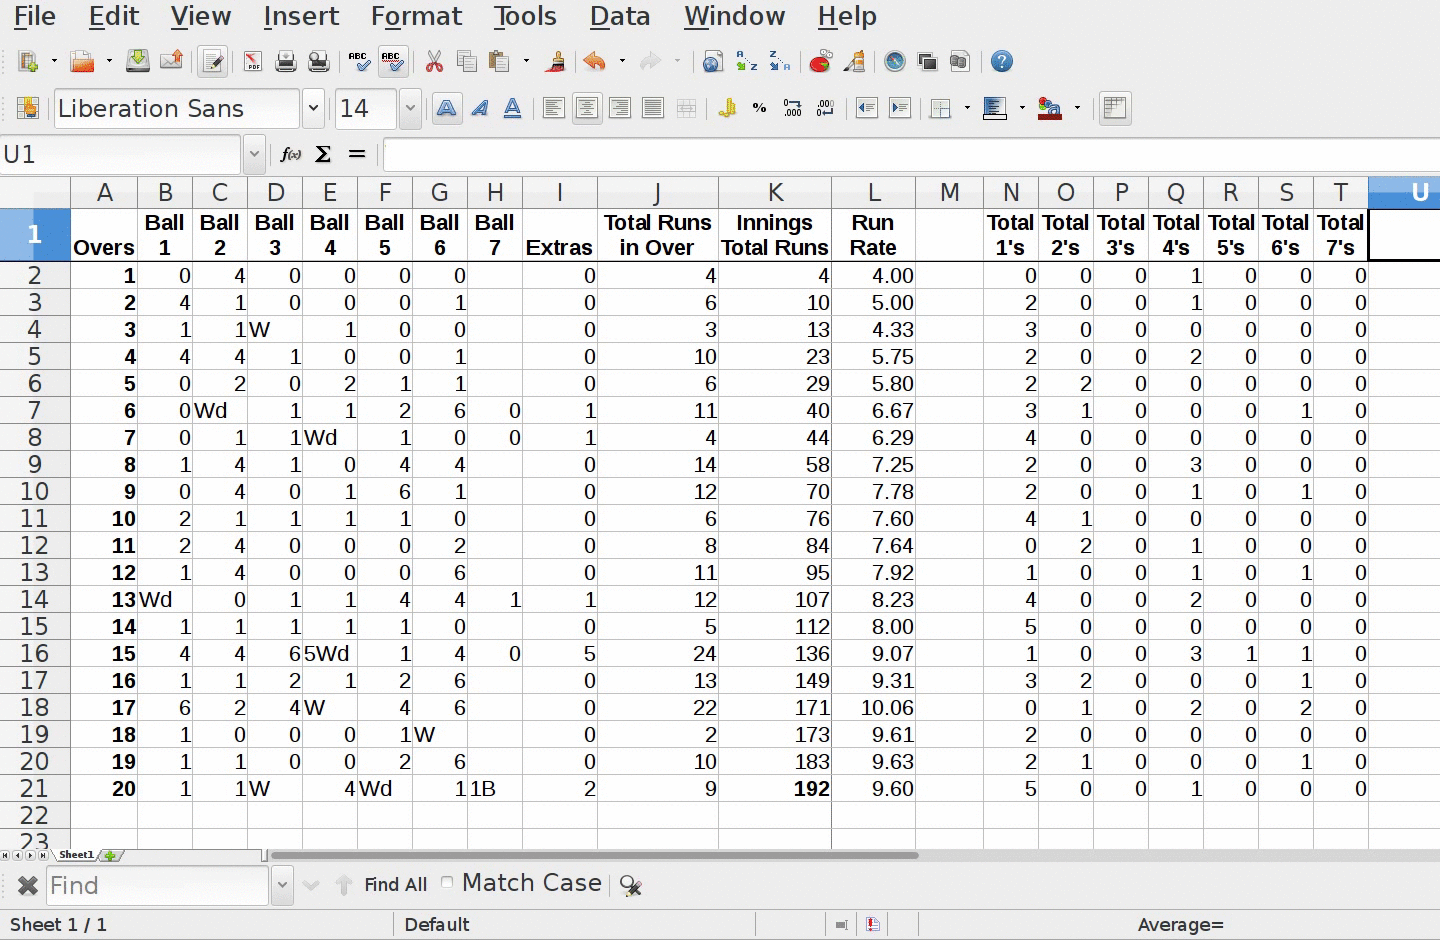Toggle Bold formatting button
The height and width of the screenshot is (940, 1440).
point(447,108)
